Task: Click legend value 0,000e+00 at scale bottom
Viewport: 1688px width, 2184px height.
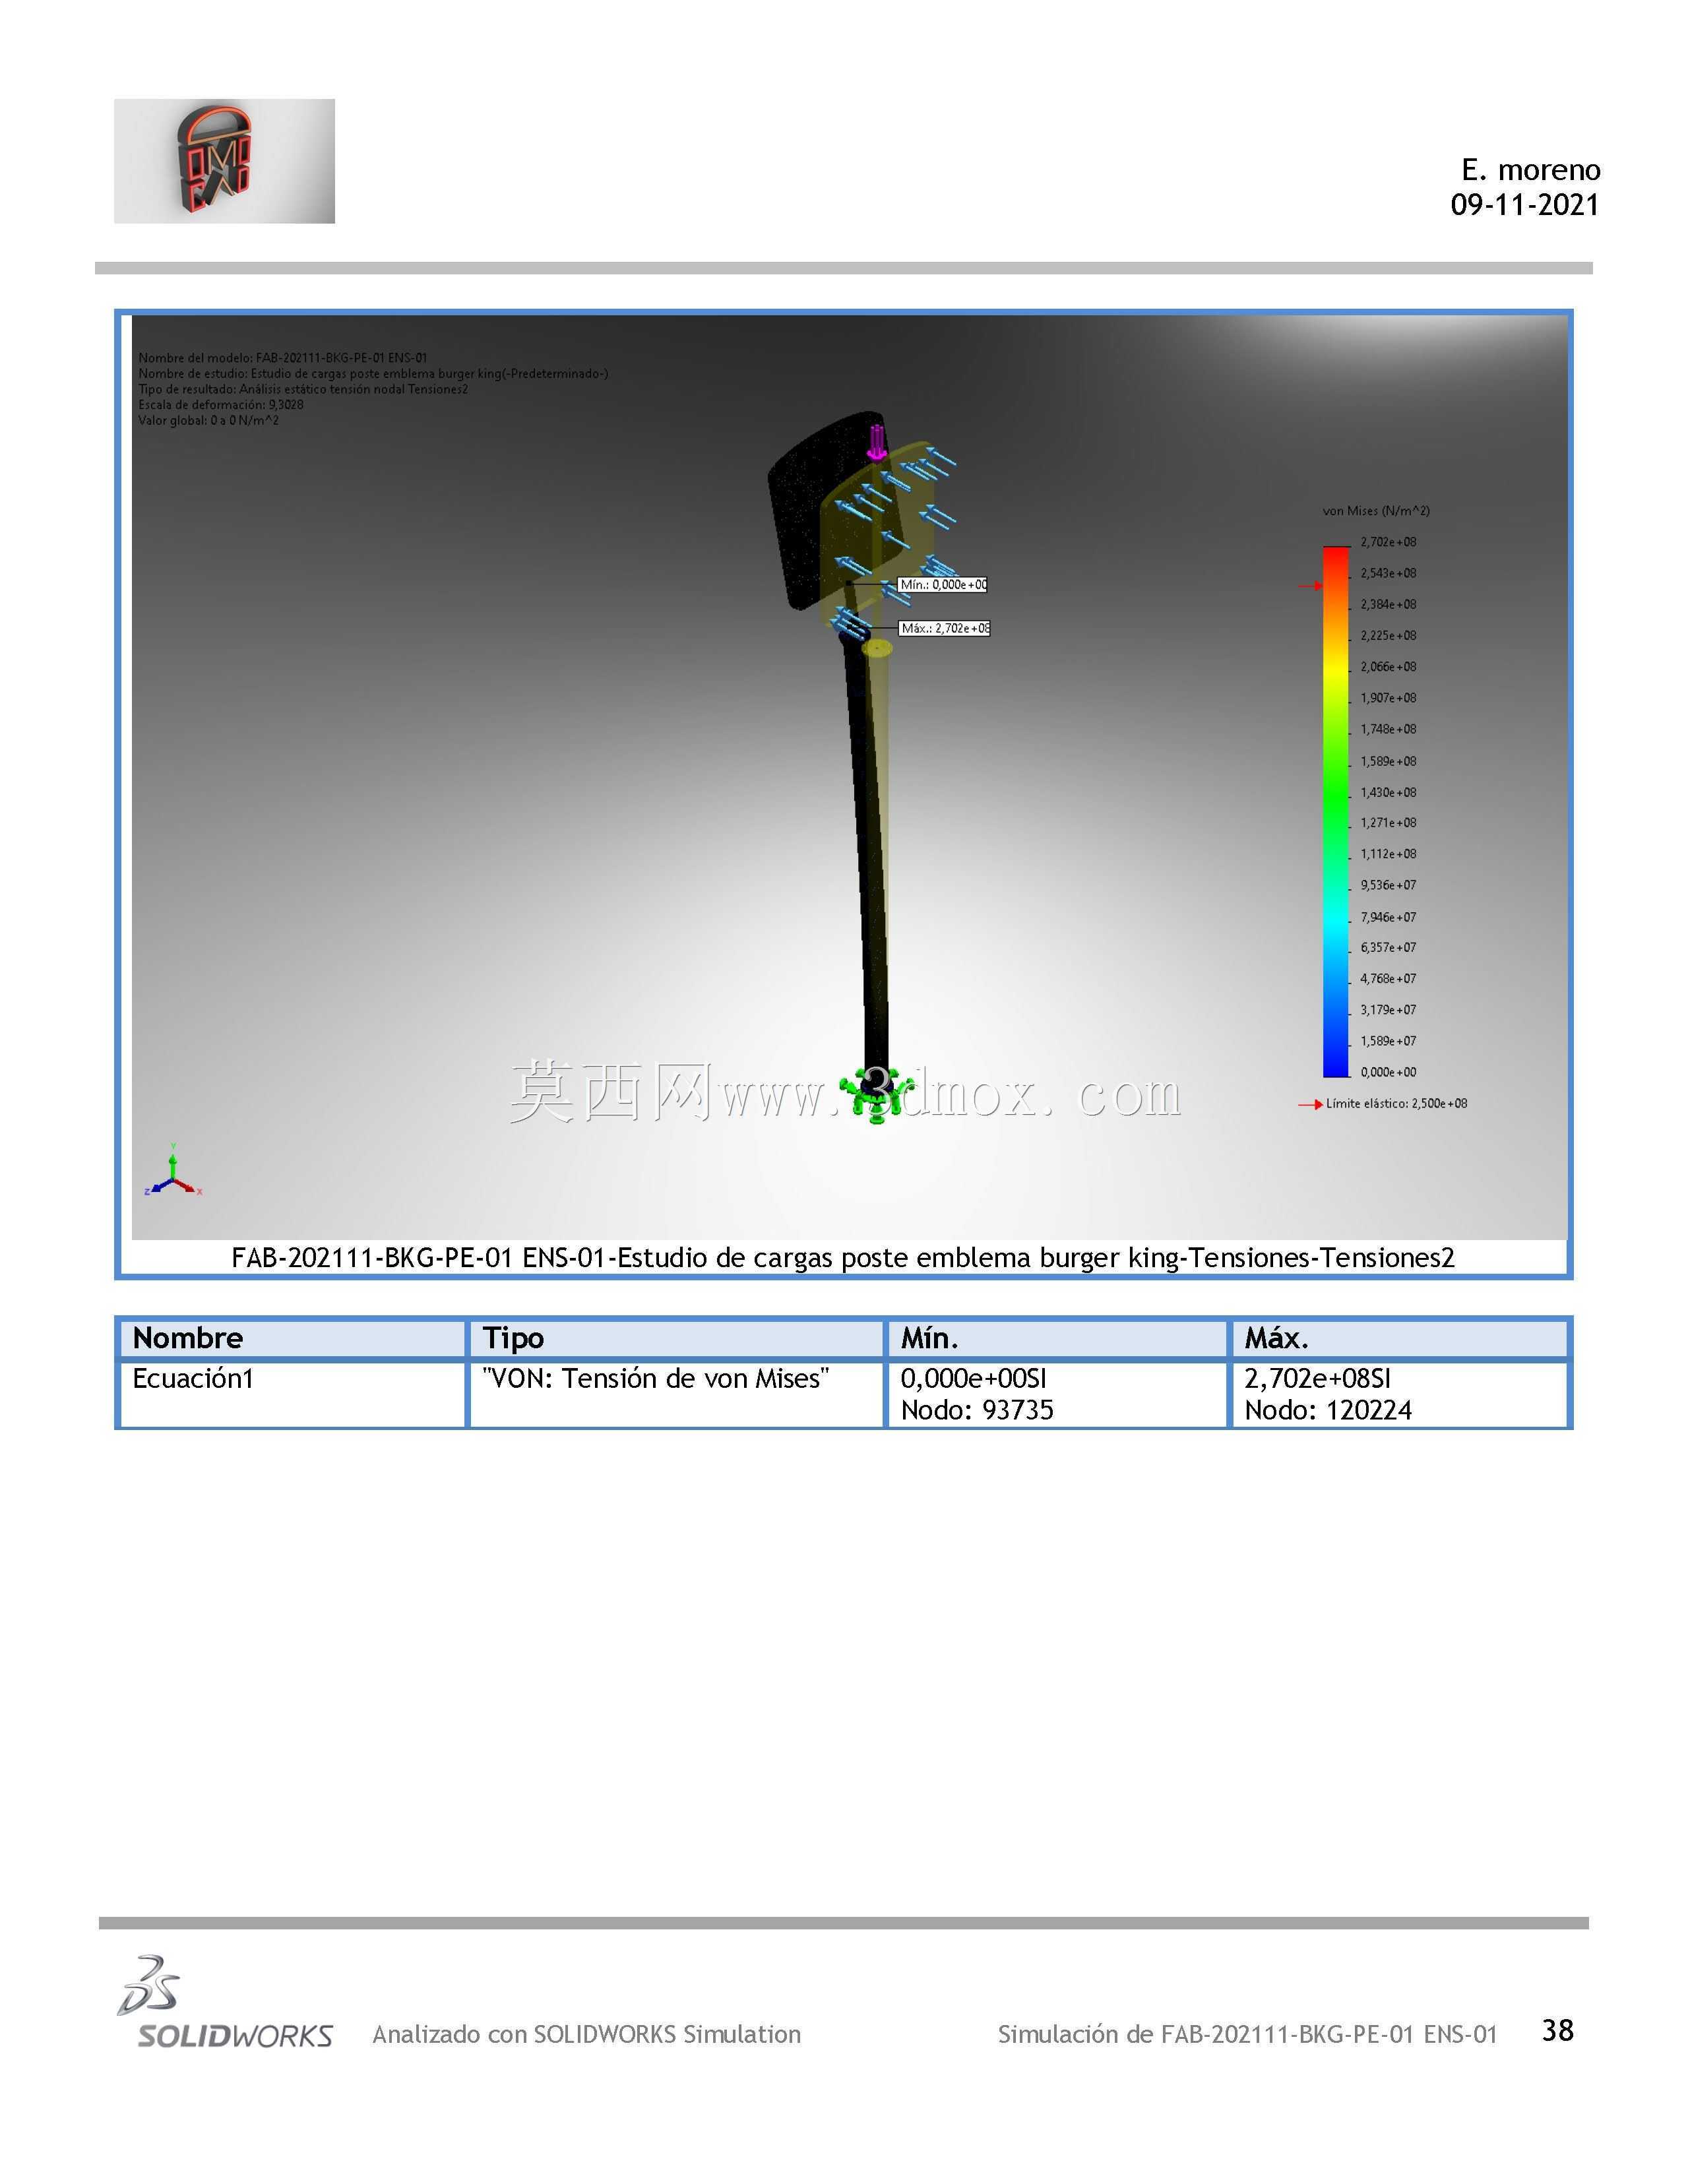Action: pyautogui.click(x=1388, y=1072)
